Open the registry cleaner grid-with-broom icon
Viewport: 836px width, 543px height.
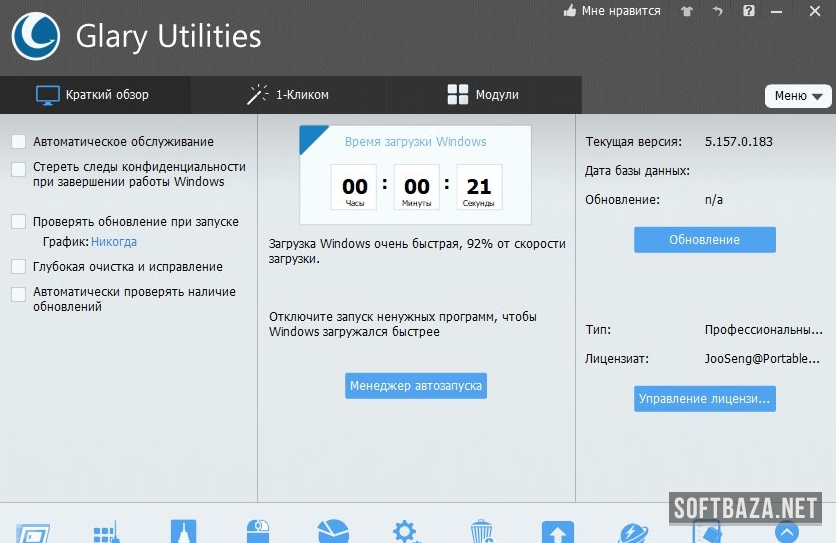(x=106, y=532)
